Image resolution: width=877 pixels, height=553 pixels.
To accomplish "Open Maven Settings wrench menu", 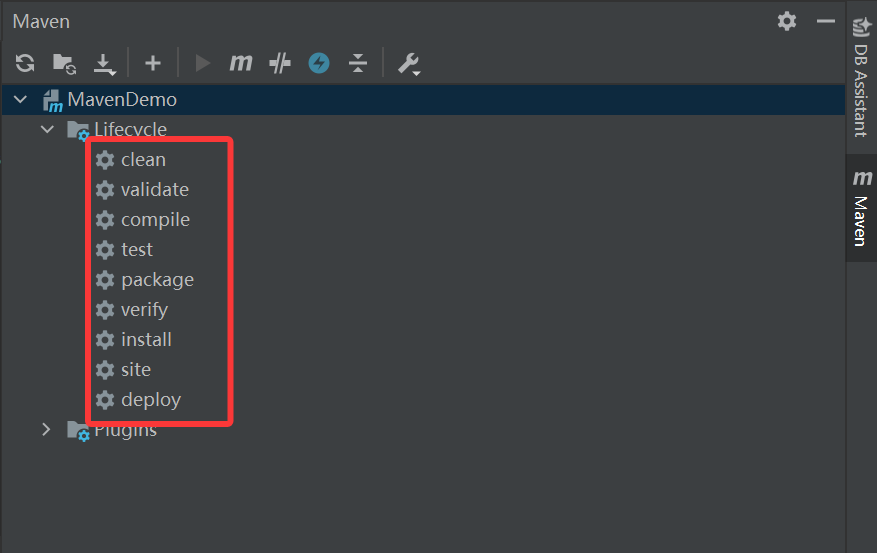I will (x=409, y=64).
